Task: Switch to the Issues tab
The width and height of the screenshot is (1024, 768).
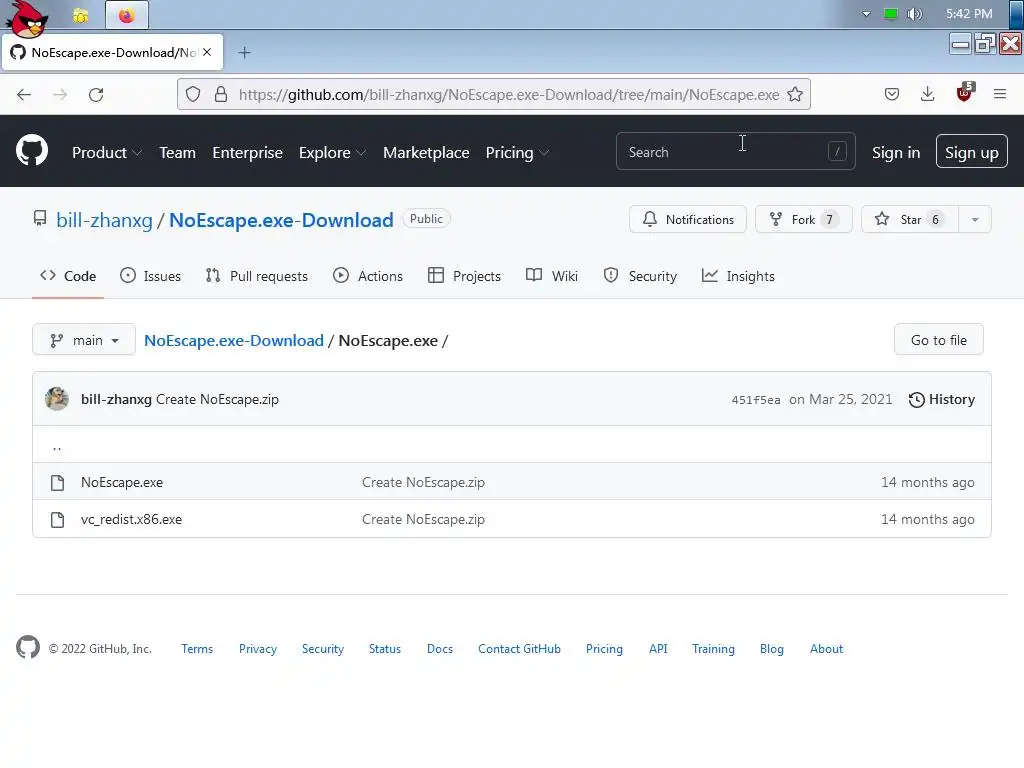Action: pyautogui.click(x=151, y=276)
